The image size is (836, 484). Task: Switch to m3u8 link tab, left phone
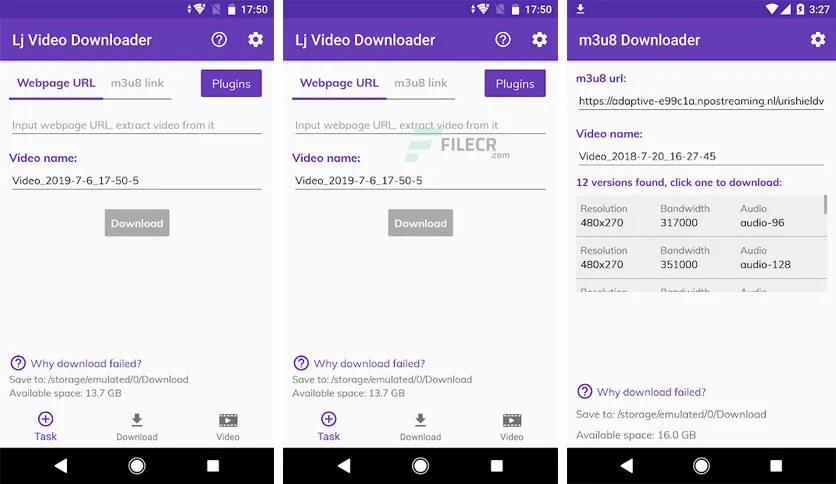(x=138, y=84)
